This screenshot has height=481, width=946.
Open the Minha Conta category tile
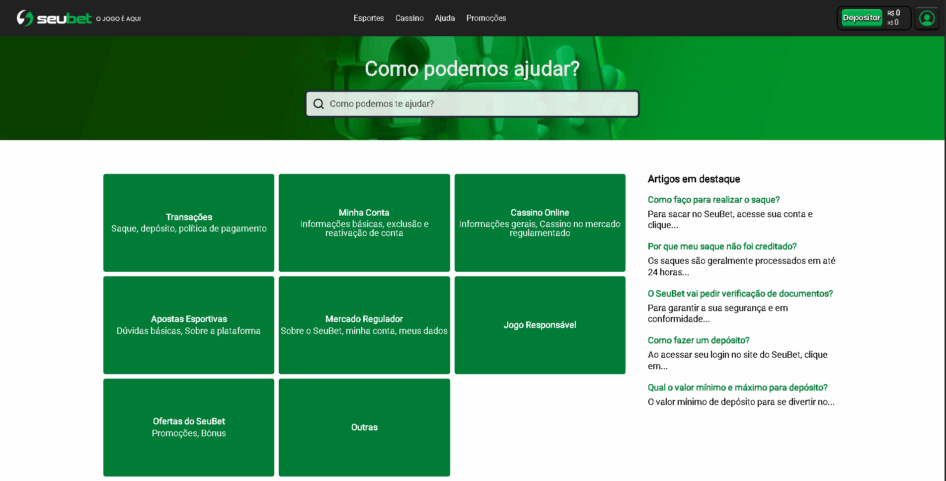(364, 223)
